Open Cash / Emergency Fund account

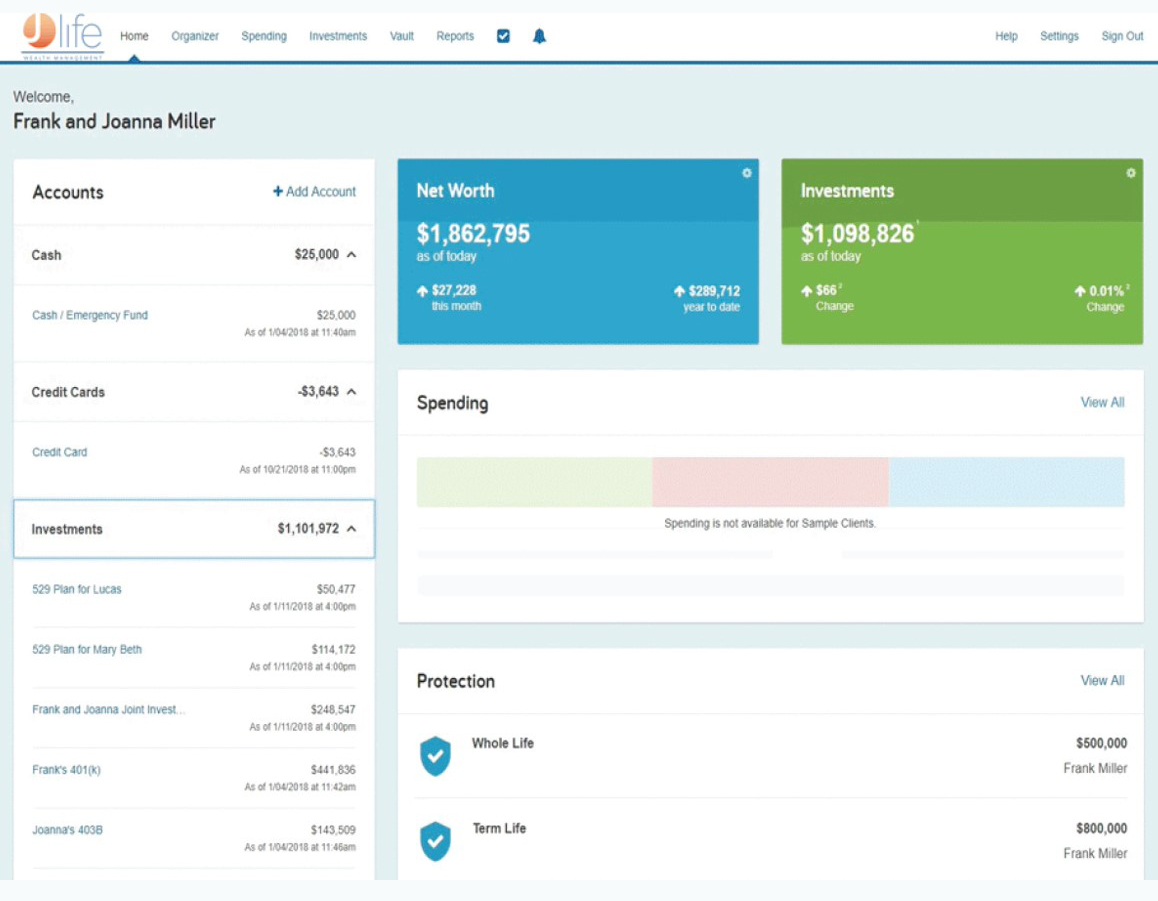coord(90,315)
